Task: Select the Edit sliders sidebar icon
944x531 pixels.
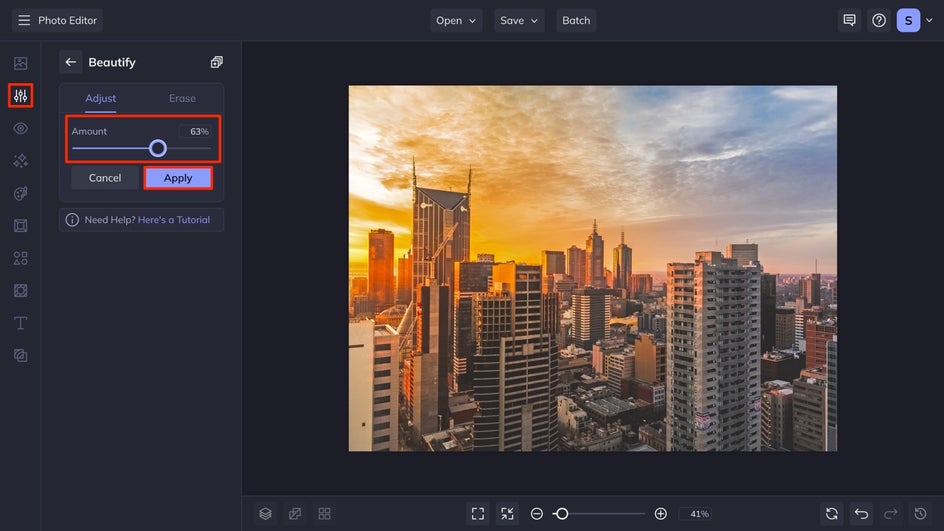Action: point(20,96)
